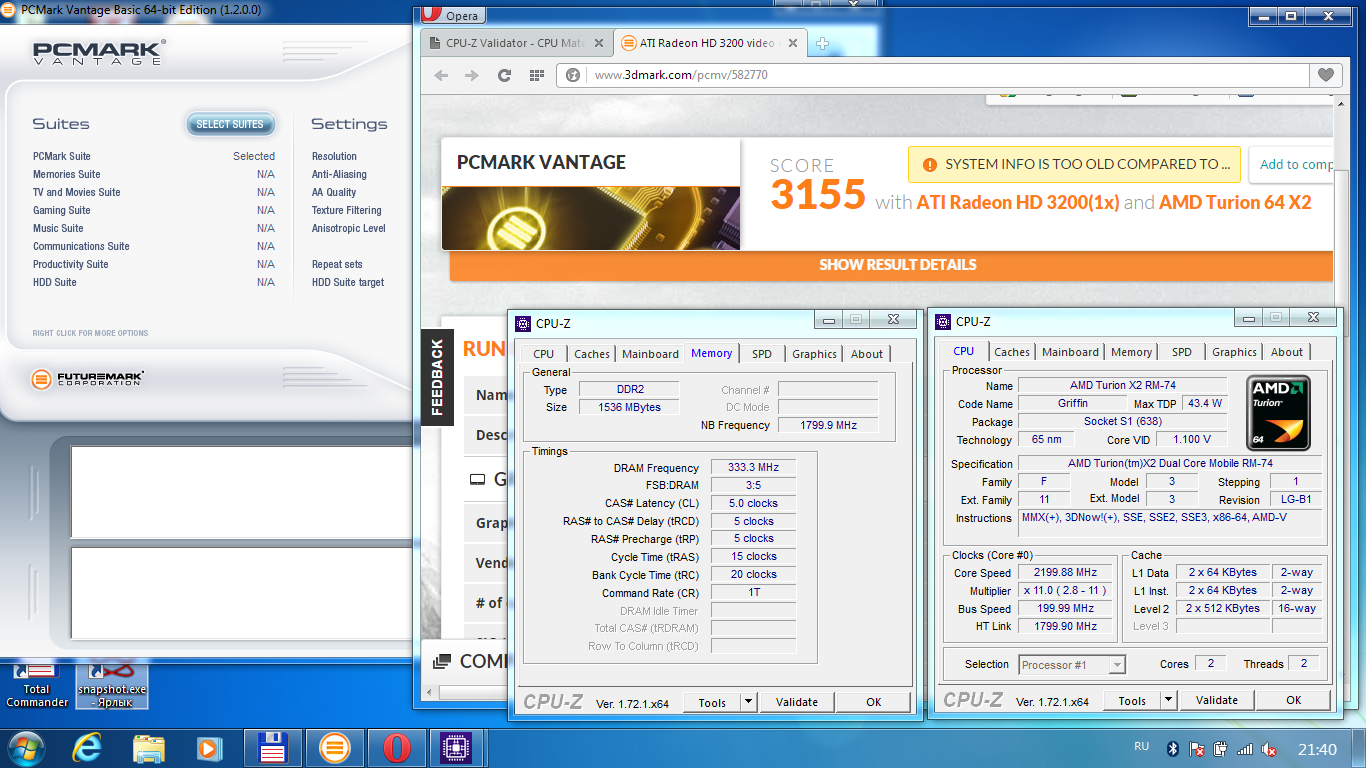This screenshot has width=1366, height=768.
Task: Open Windows Start menu
Action: (25, 748)
